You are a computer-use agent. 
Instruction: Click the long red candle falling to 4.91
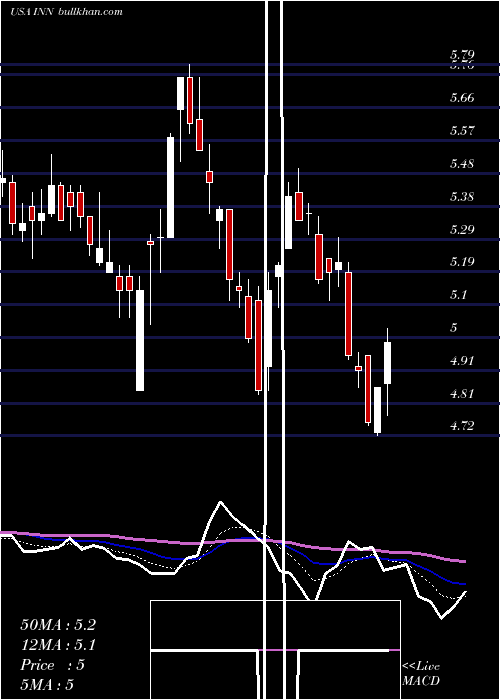348,314
